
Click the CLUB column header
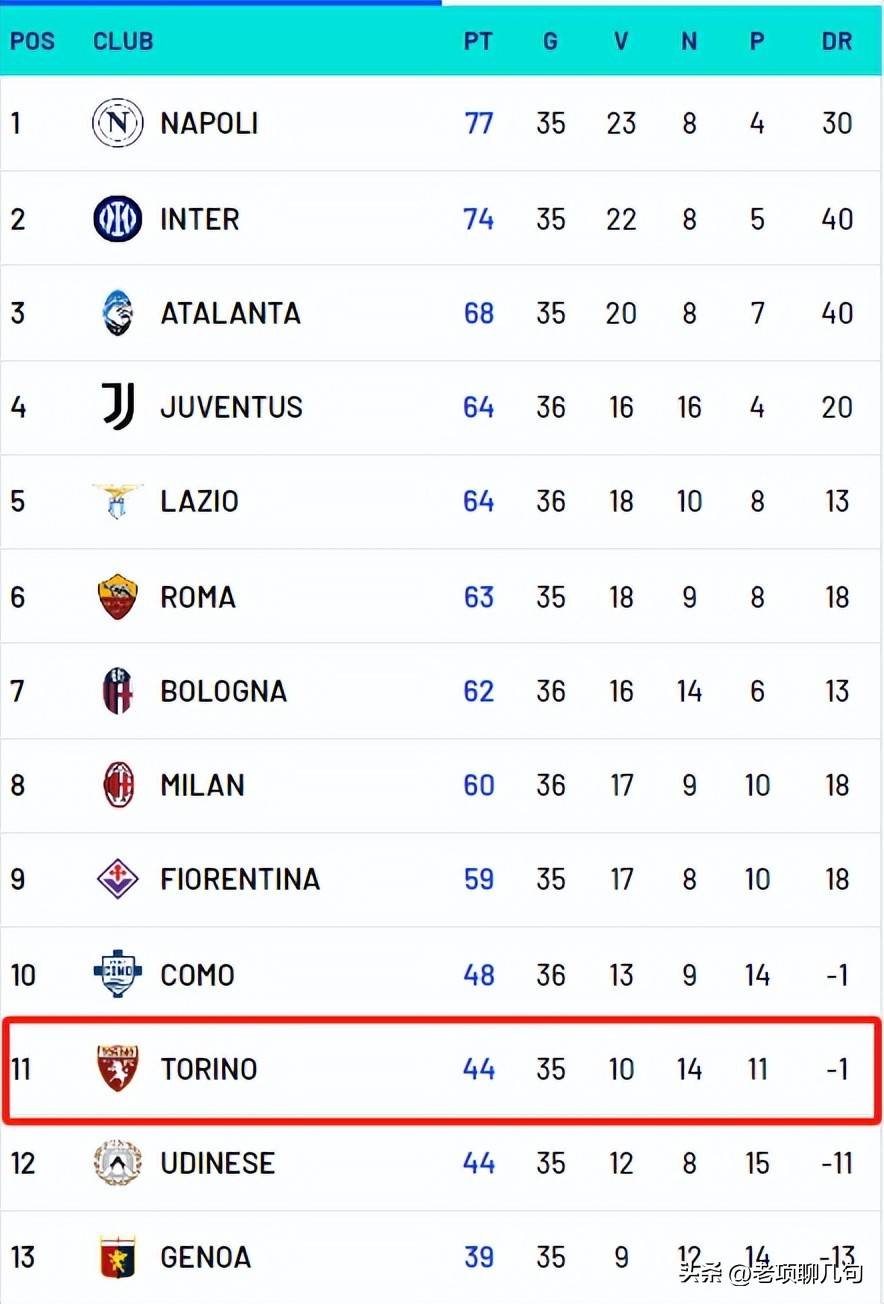123,41
